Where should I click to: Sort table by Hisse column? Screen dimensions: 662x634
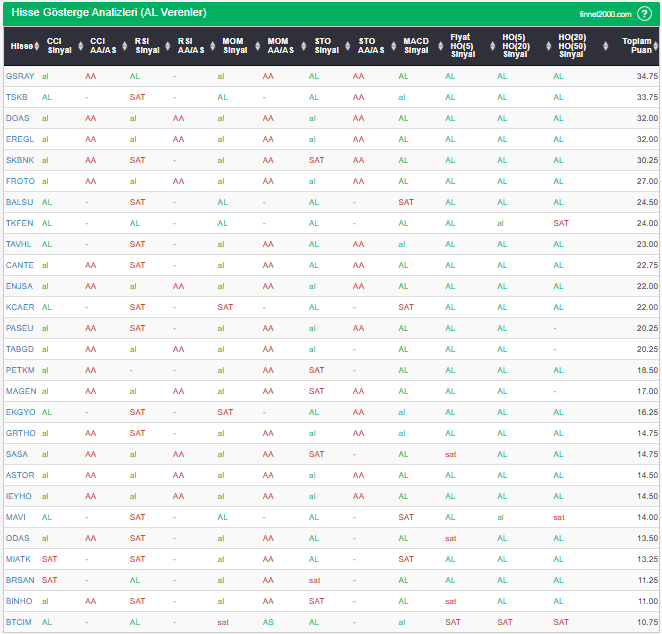(20, 46)
